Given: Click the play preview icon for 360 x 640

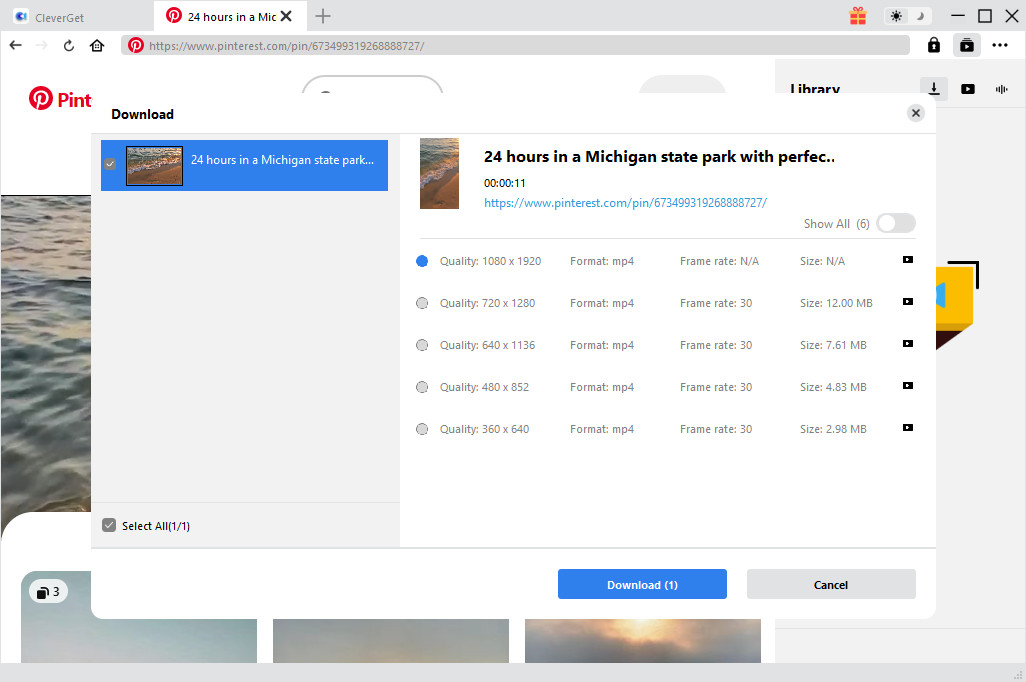Looking at the screenshot, I should pyautogui.click(x=907, y=427).
